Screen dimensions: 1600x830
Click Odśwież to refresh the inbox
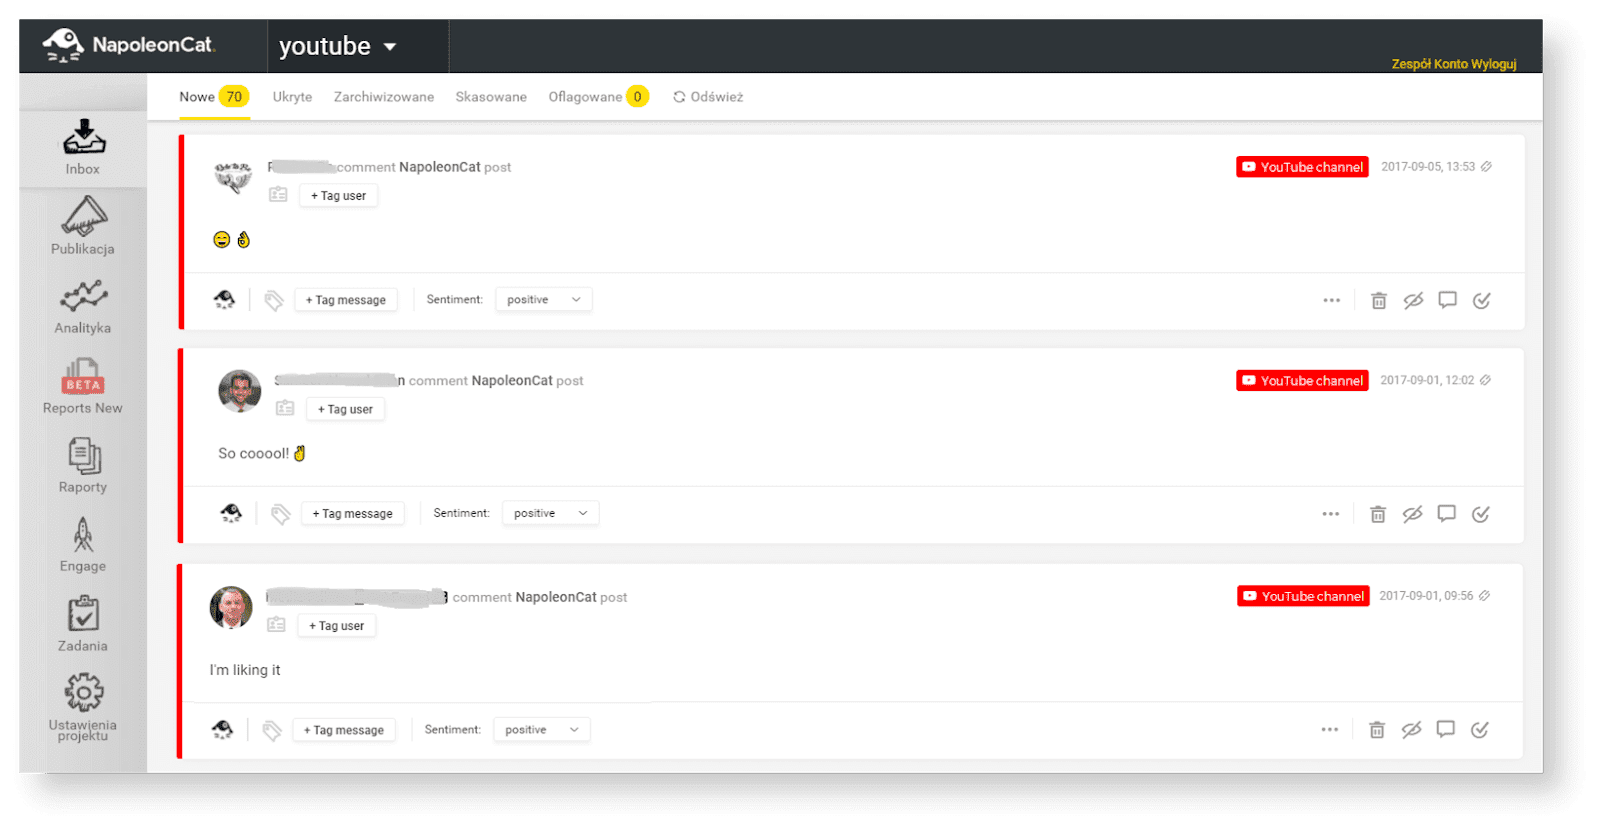708,97
